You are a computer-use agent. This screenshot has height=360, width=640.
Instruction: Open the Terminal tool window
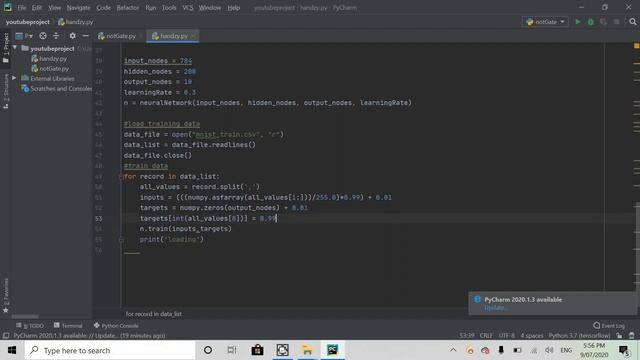coord(68,326)
